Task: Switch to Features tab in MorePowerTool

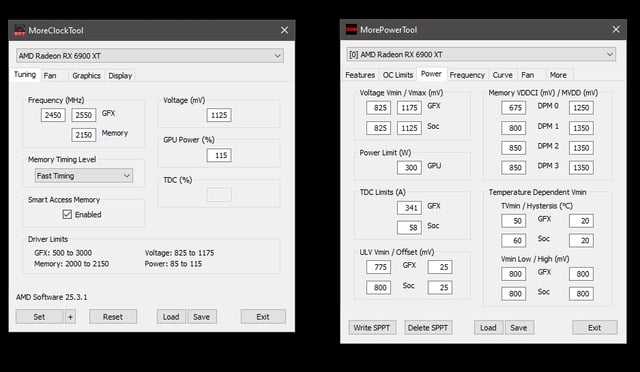Action: click(x=360, y=75)
